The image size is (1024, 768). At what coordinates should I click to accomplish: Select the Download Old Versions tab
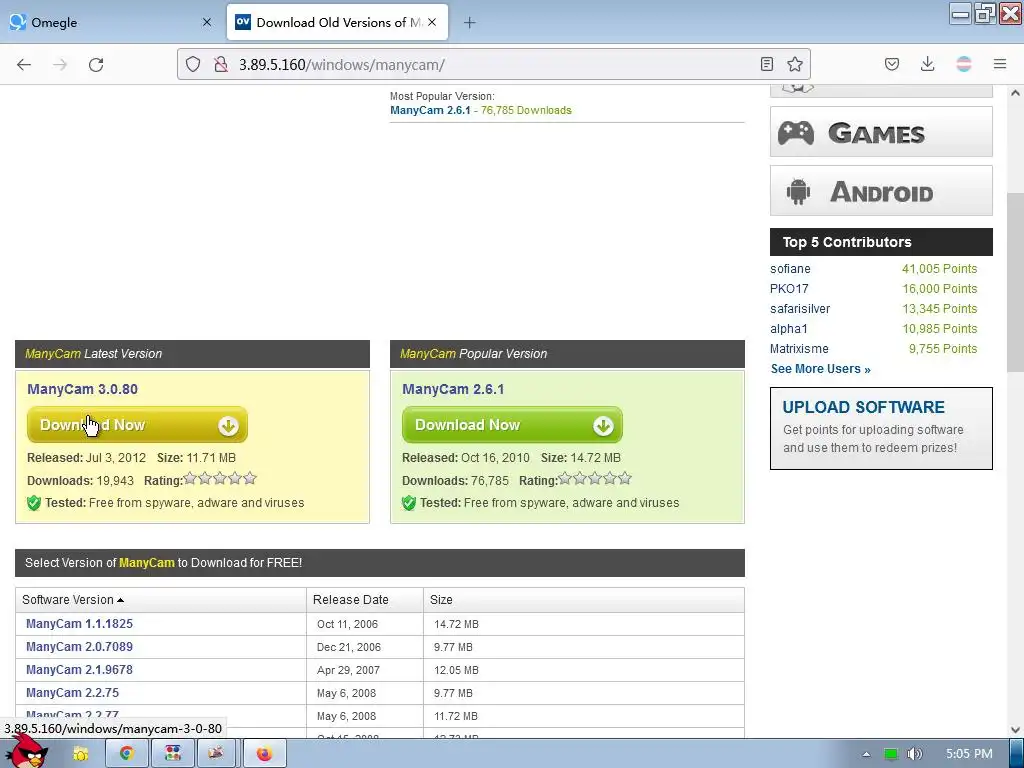click(x=337, y=22)
